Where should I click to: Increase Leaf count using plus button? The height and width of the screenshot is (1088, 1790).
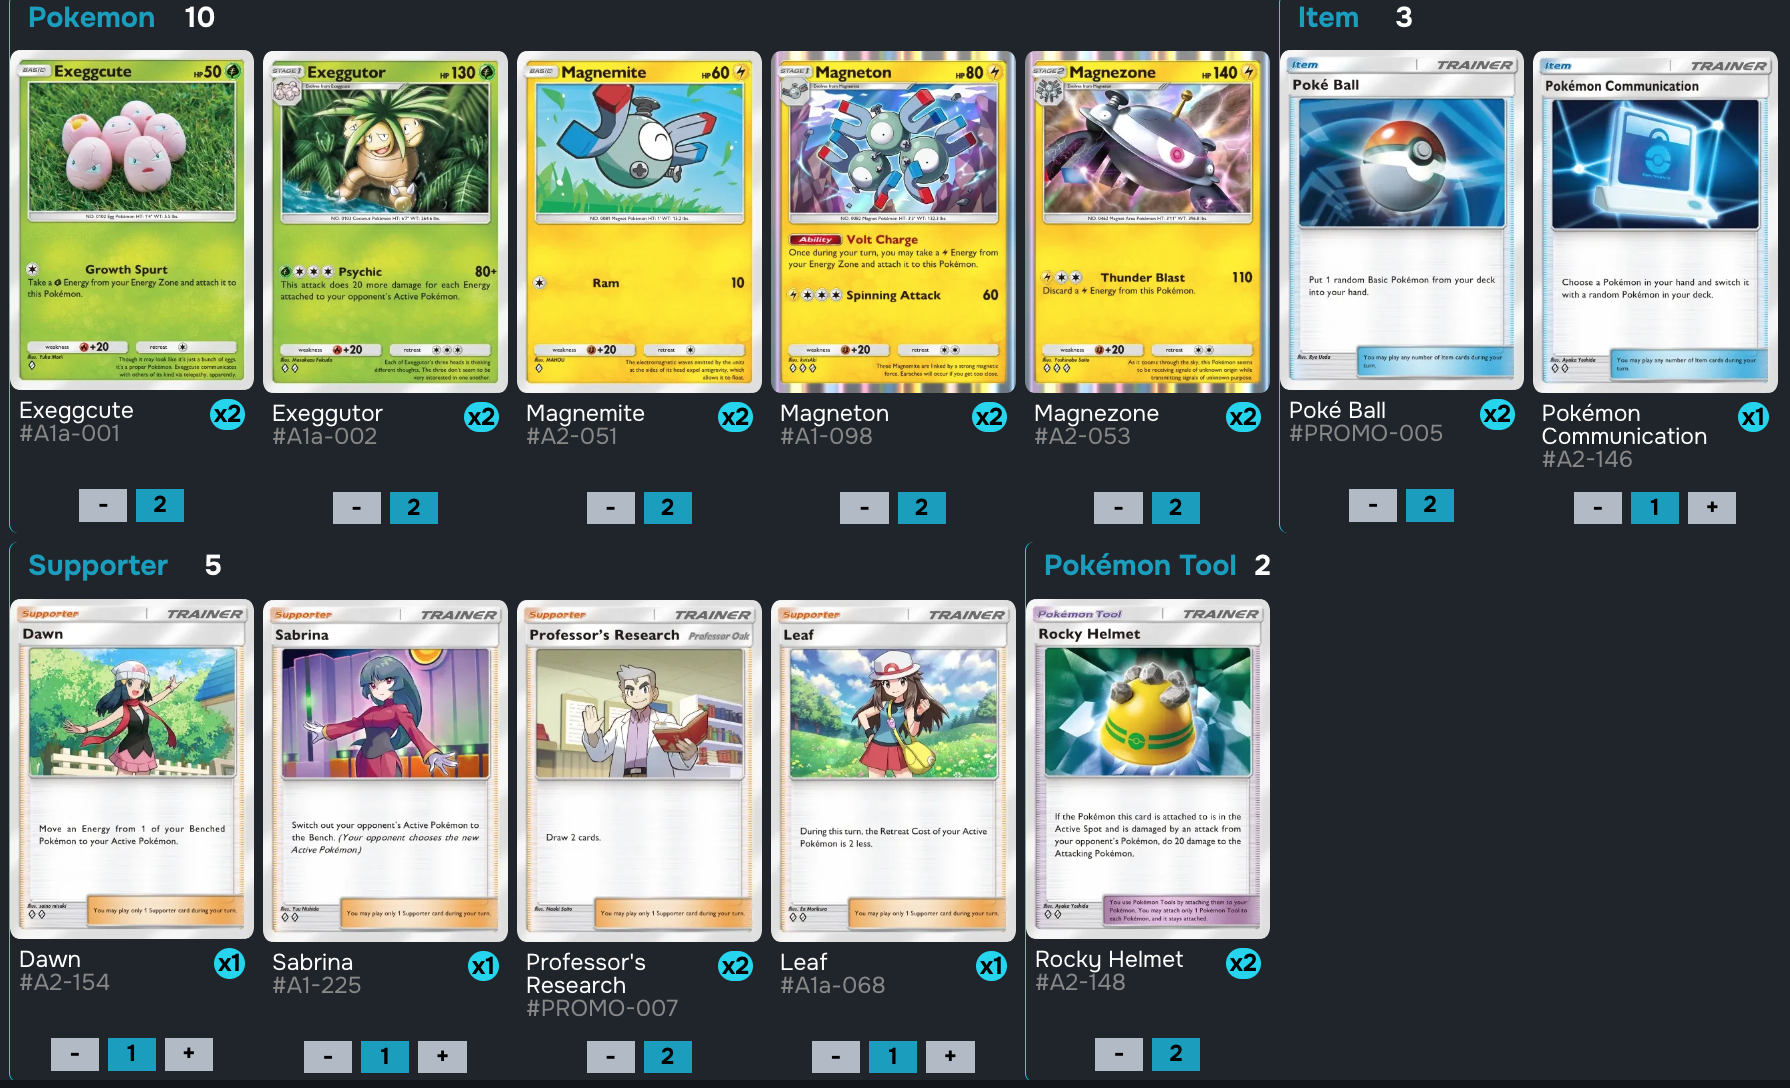coord(950,1055)
